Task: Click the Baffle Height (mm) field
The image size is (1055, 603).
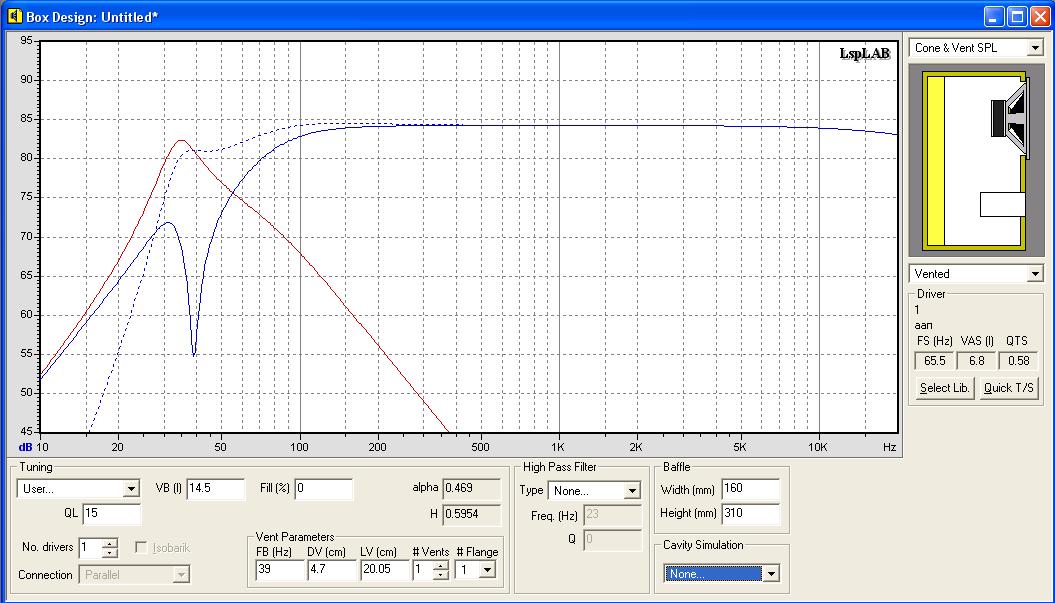Action: (751, 513)
